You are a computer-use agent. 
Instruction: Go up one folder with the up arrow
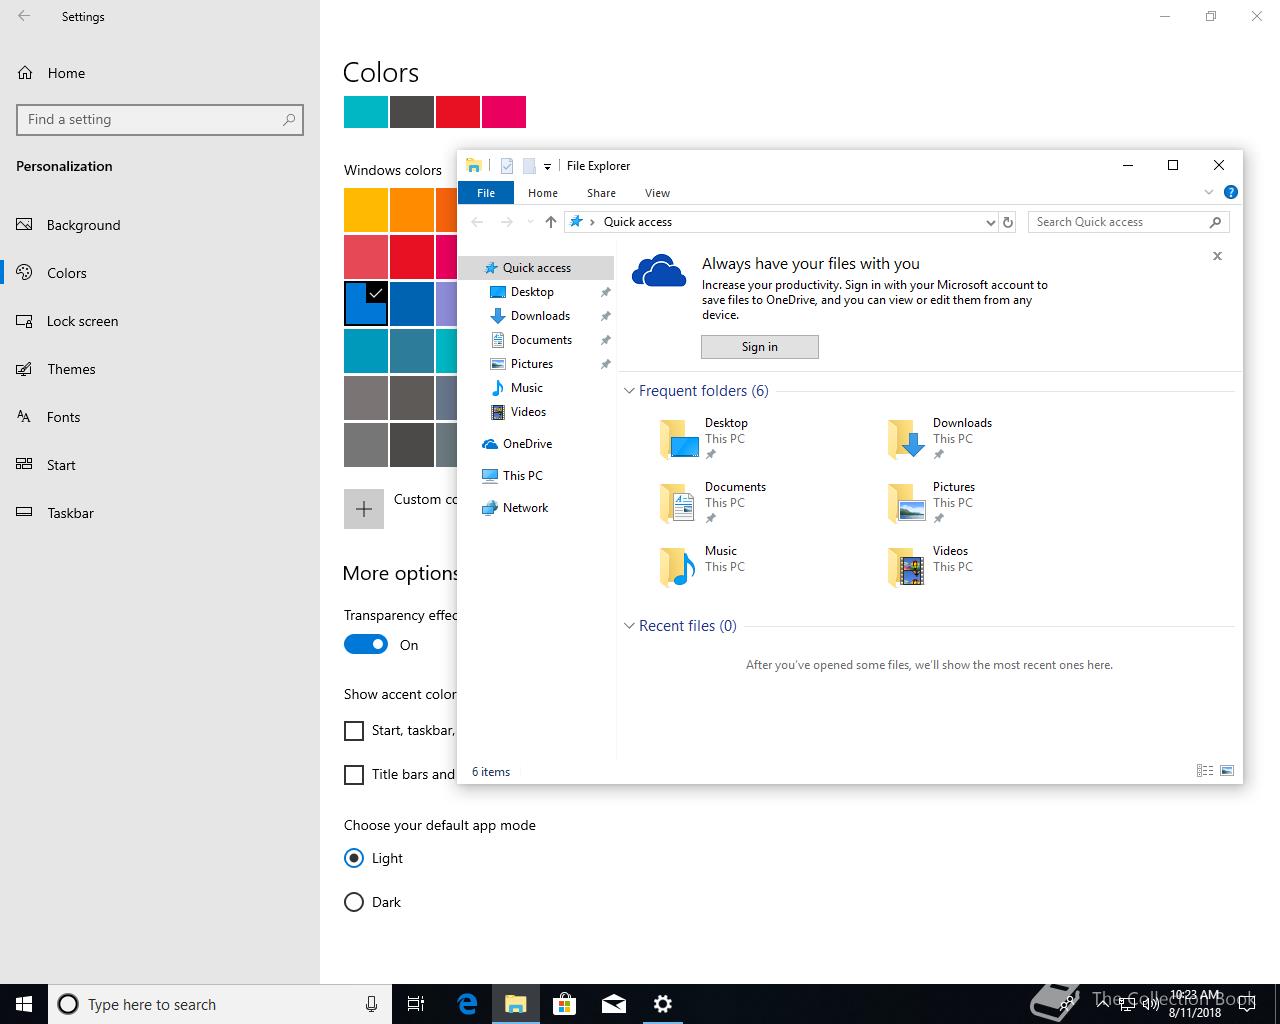550,222
